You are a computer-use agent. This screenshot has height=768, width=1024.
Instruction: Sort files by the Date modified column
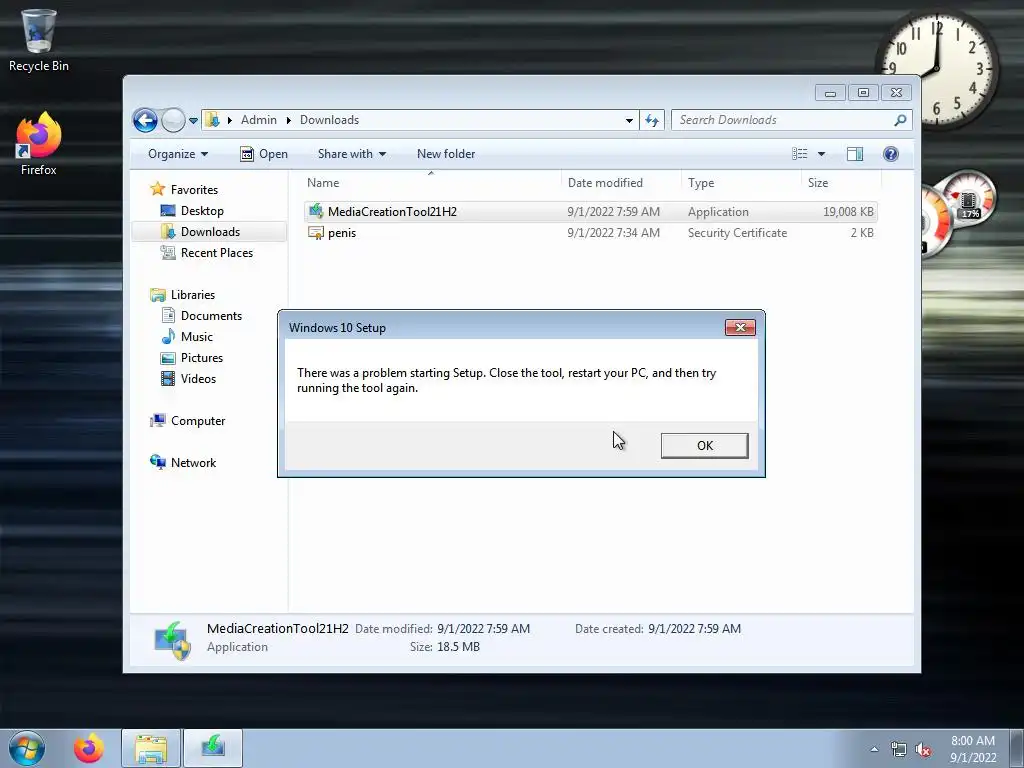pos(621,183)
